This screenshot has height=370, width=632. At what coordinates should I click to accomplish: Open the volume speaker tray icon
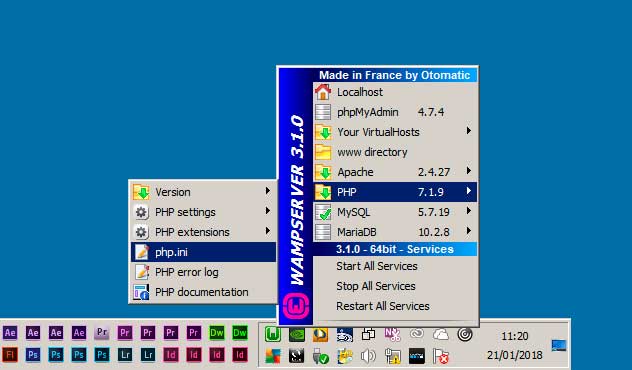point(368,356)
